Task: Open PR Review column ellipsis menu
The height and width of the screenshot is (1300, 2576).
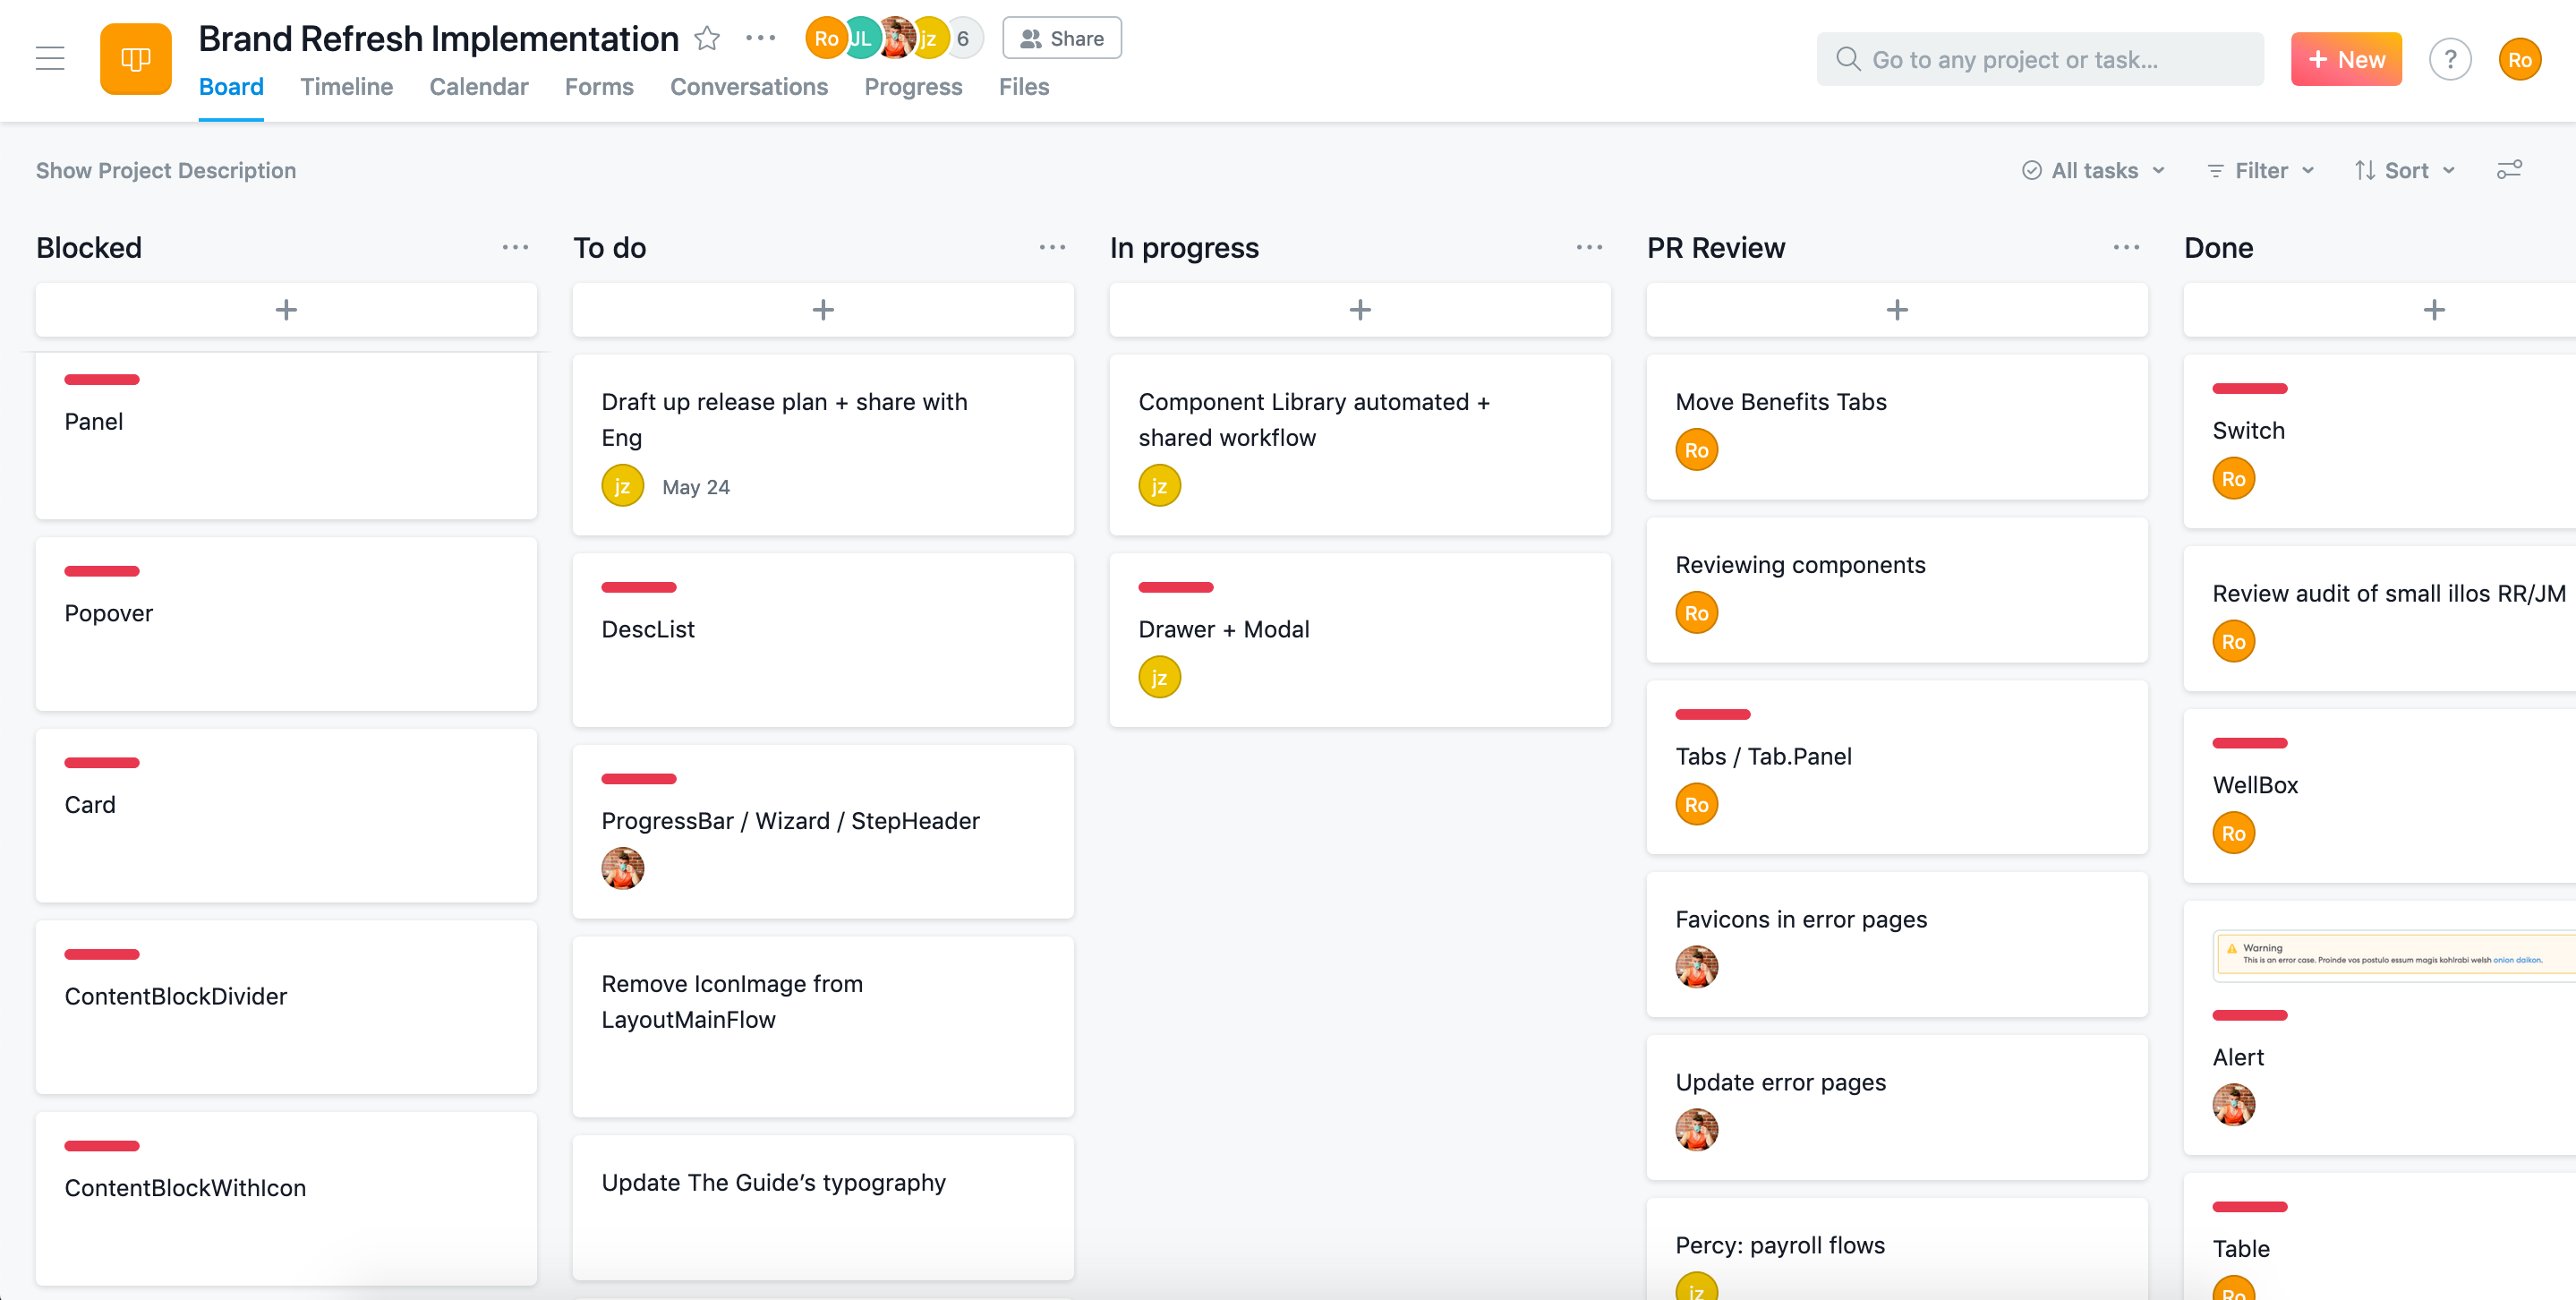Action: pyautogui.click(x=2126, y=247)
